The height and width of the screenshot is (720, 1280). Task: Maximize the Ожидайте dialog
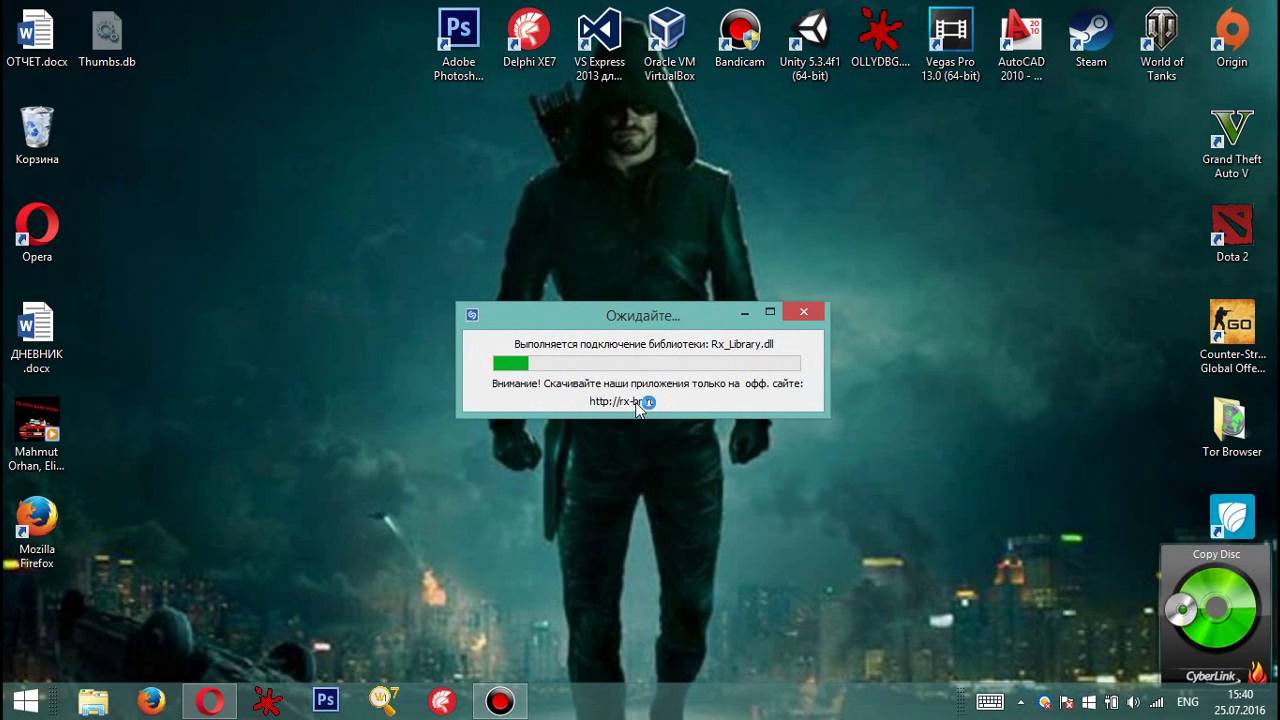tap(770, 313)
